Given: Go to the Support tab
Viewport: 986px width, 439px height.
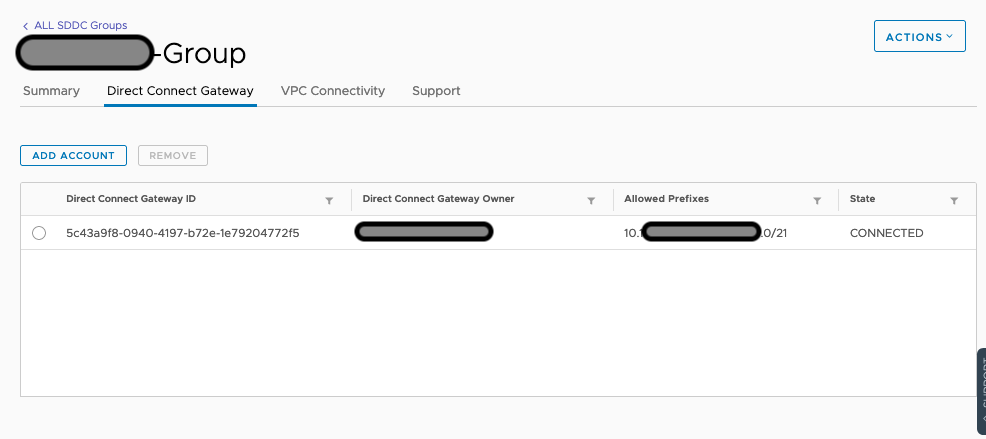Looking at the screenshot, I should (436, 91).
